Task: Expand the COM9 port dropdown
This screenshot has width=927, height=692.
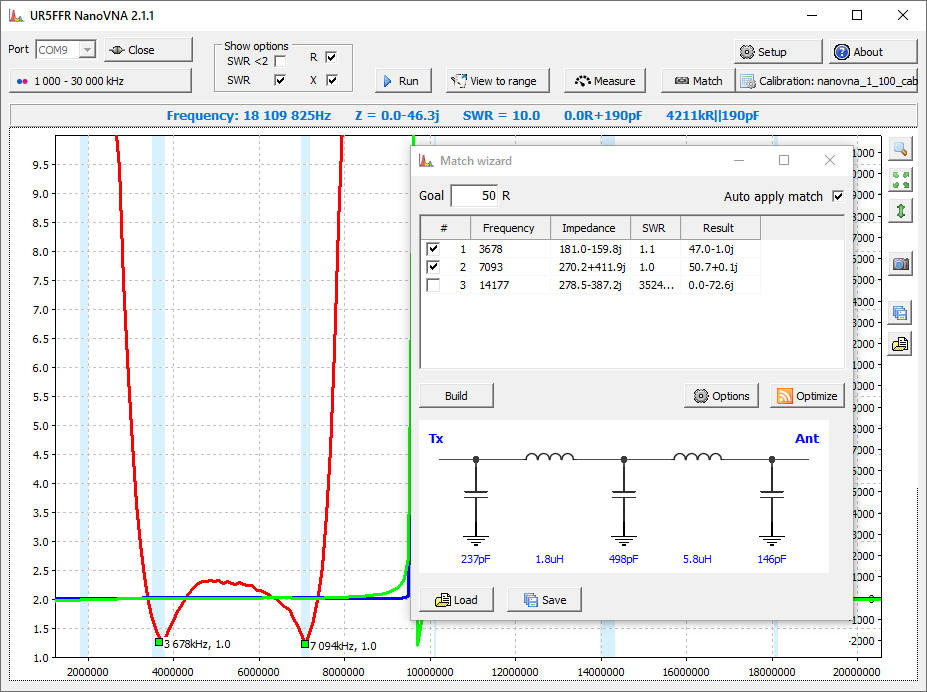Action: pos(87,50)
